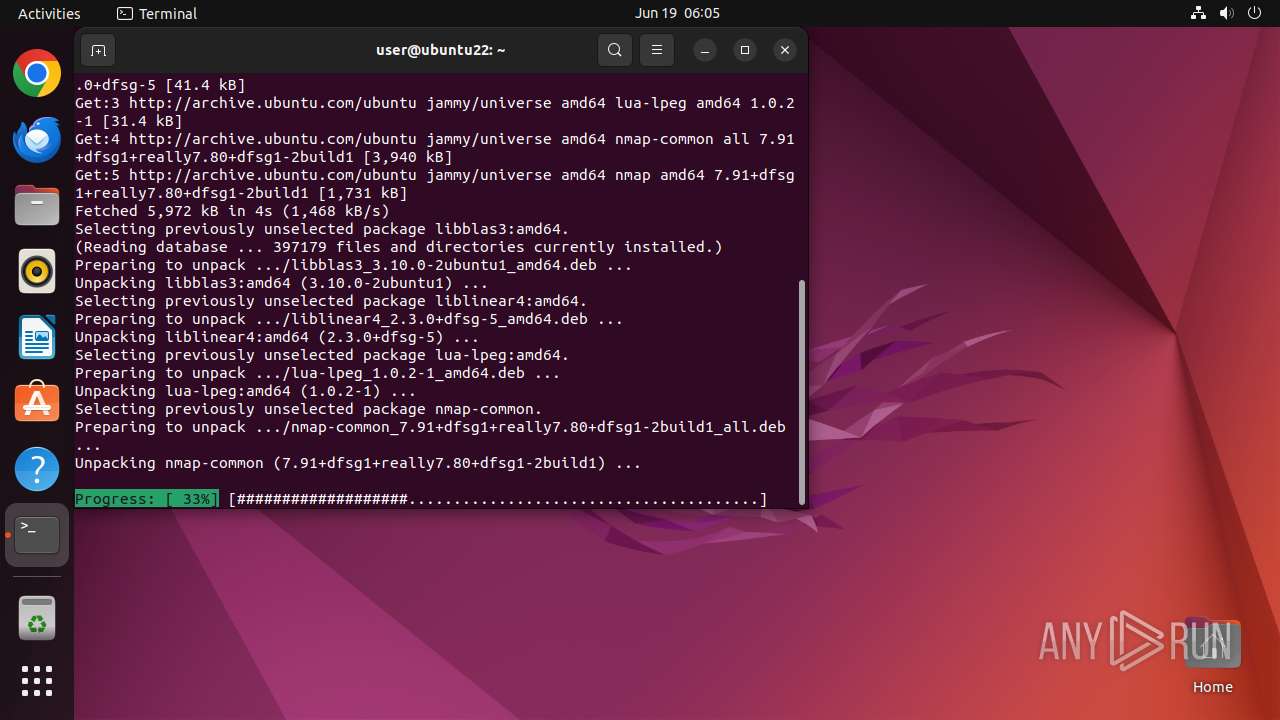Viewport: 1280px width, 720px height.
Task: Click 'Unpacking liblinear4:amd64 (2.3.0+dfsg-5)' line
Action: (x=277, y=337)
